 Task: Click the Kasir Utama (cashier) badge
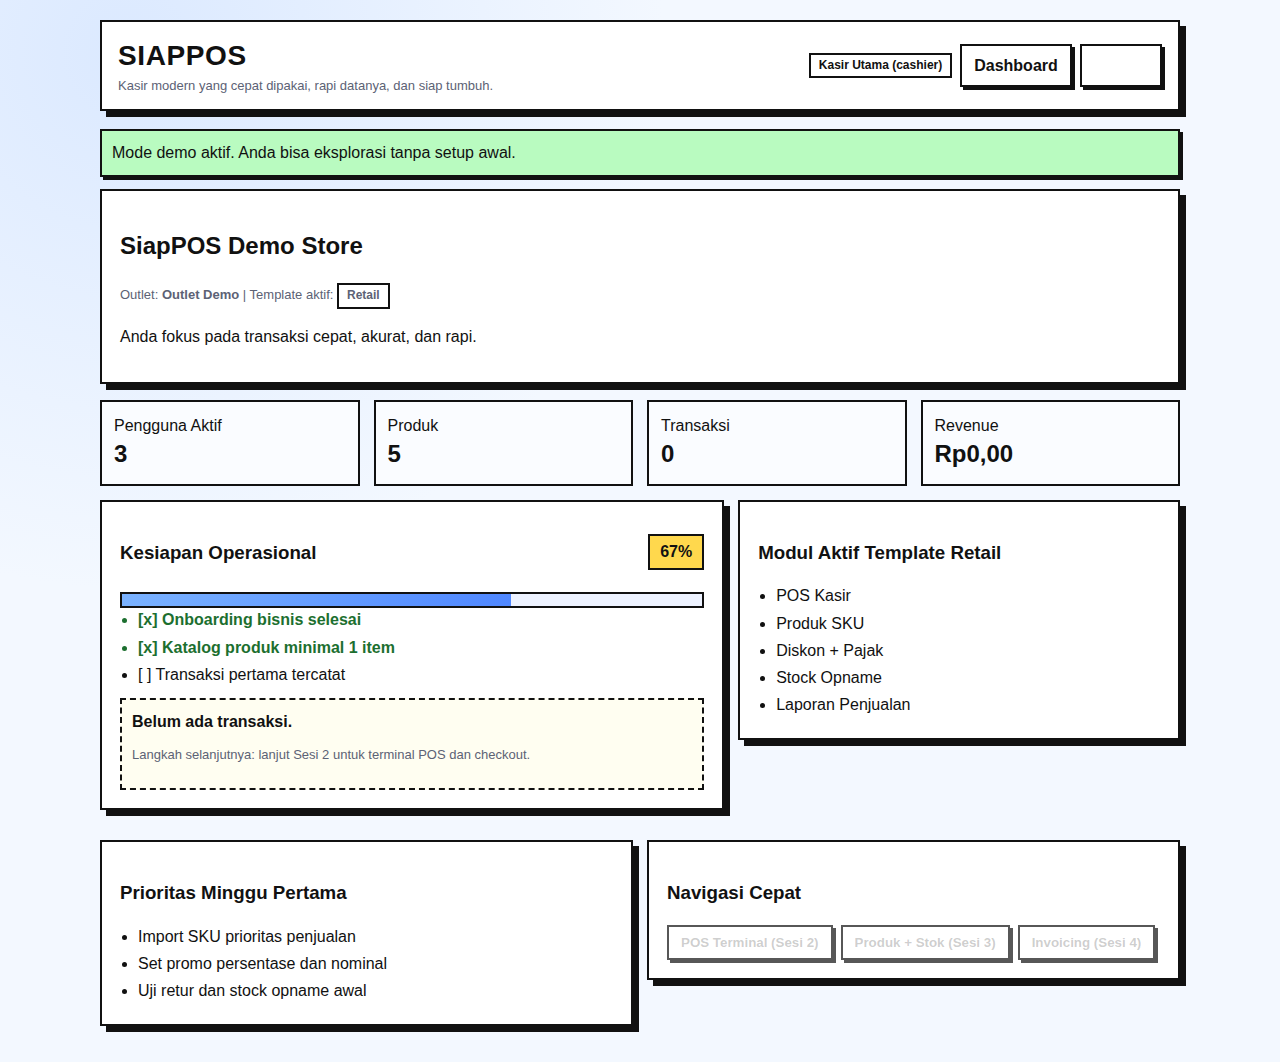click(x=880, y=65)
